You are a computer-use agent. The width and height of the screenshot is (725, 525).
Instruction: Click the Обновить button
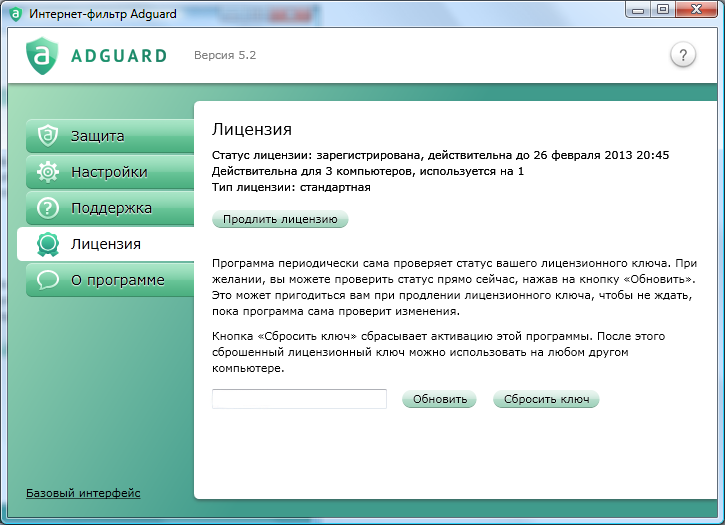pos(439,399)
